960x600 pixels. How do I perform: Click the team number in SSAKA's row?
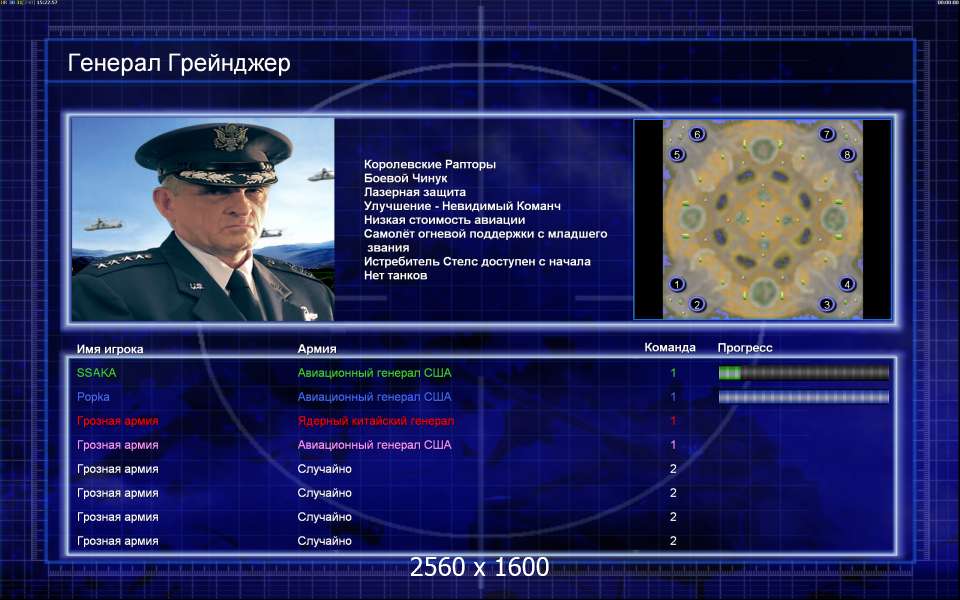[x=673, y=373]
